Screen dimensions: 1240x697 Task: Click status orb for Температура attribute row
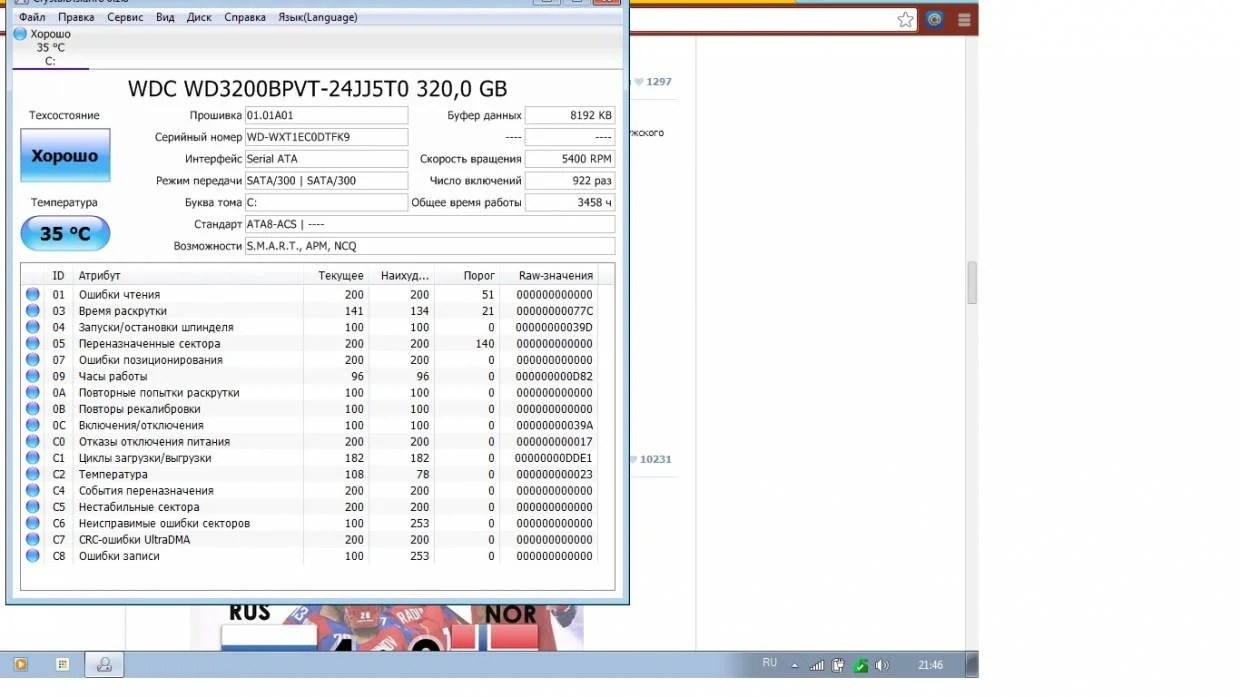(x=33, y=474)
